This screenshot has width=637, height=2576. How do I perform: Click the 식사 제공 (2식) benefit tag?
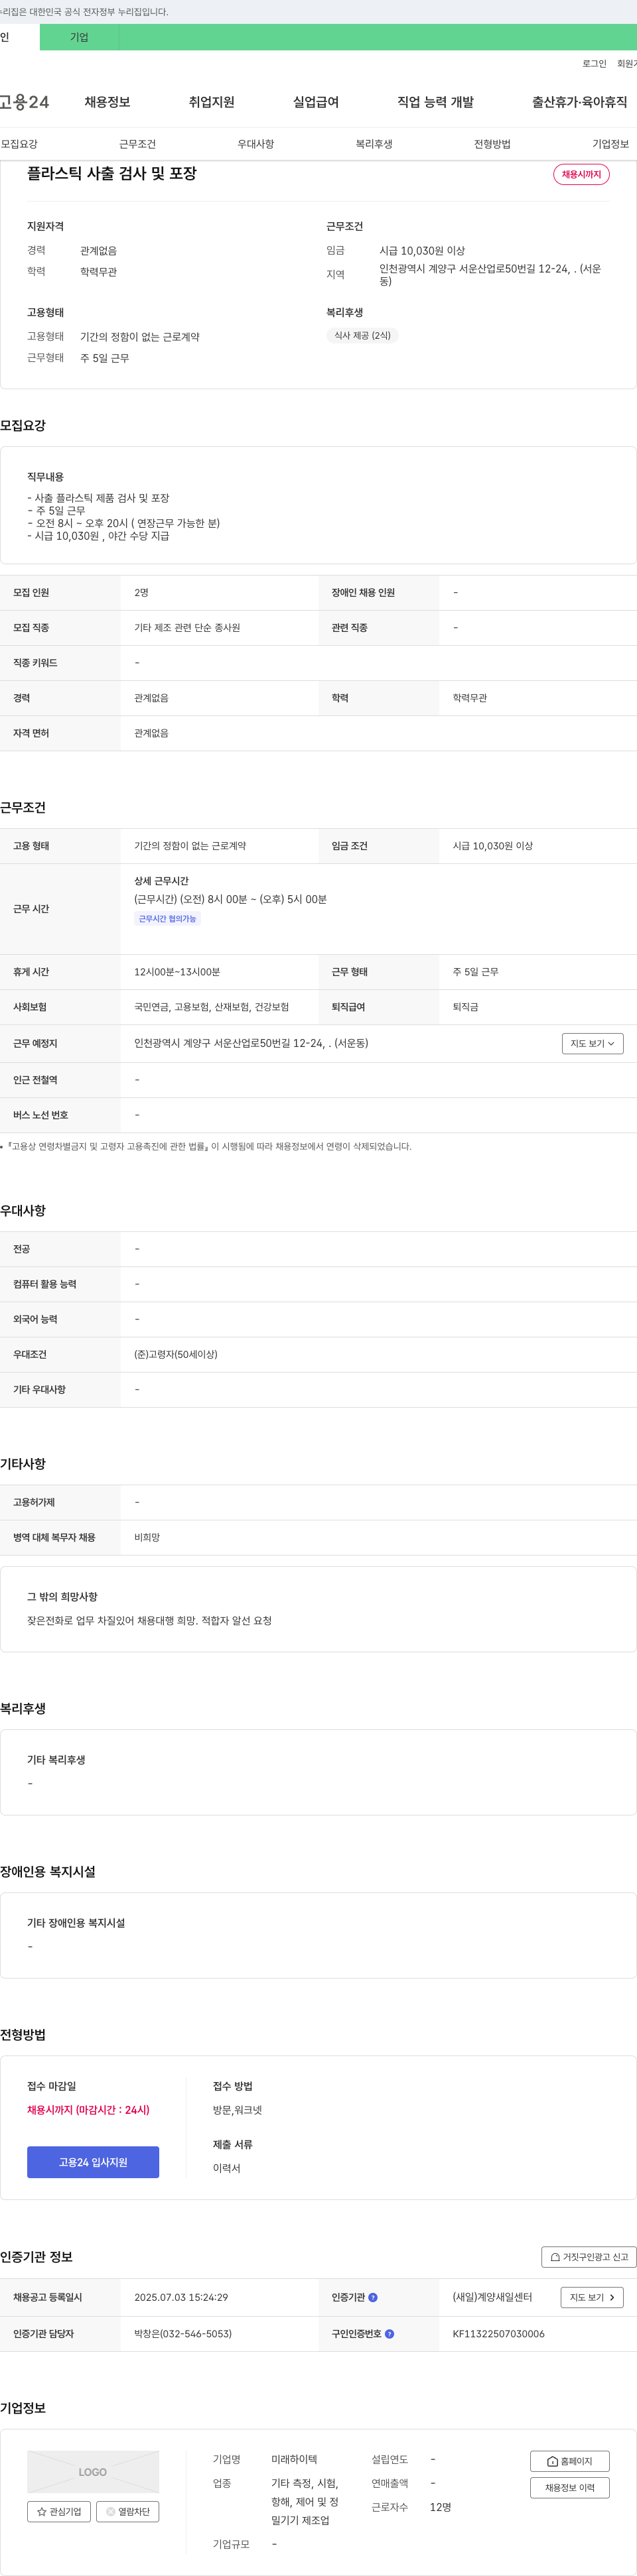362,335
